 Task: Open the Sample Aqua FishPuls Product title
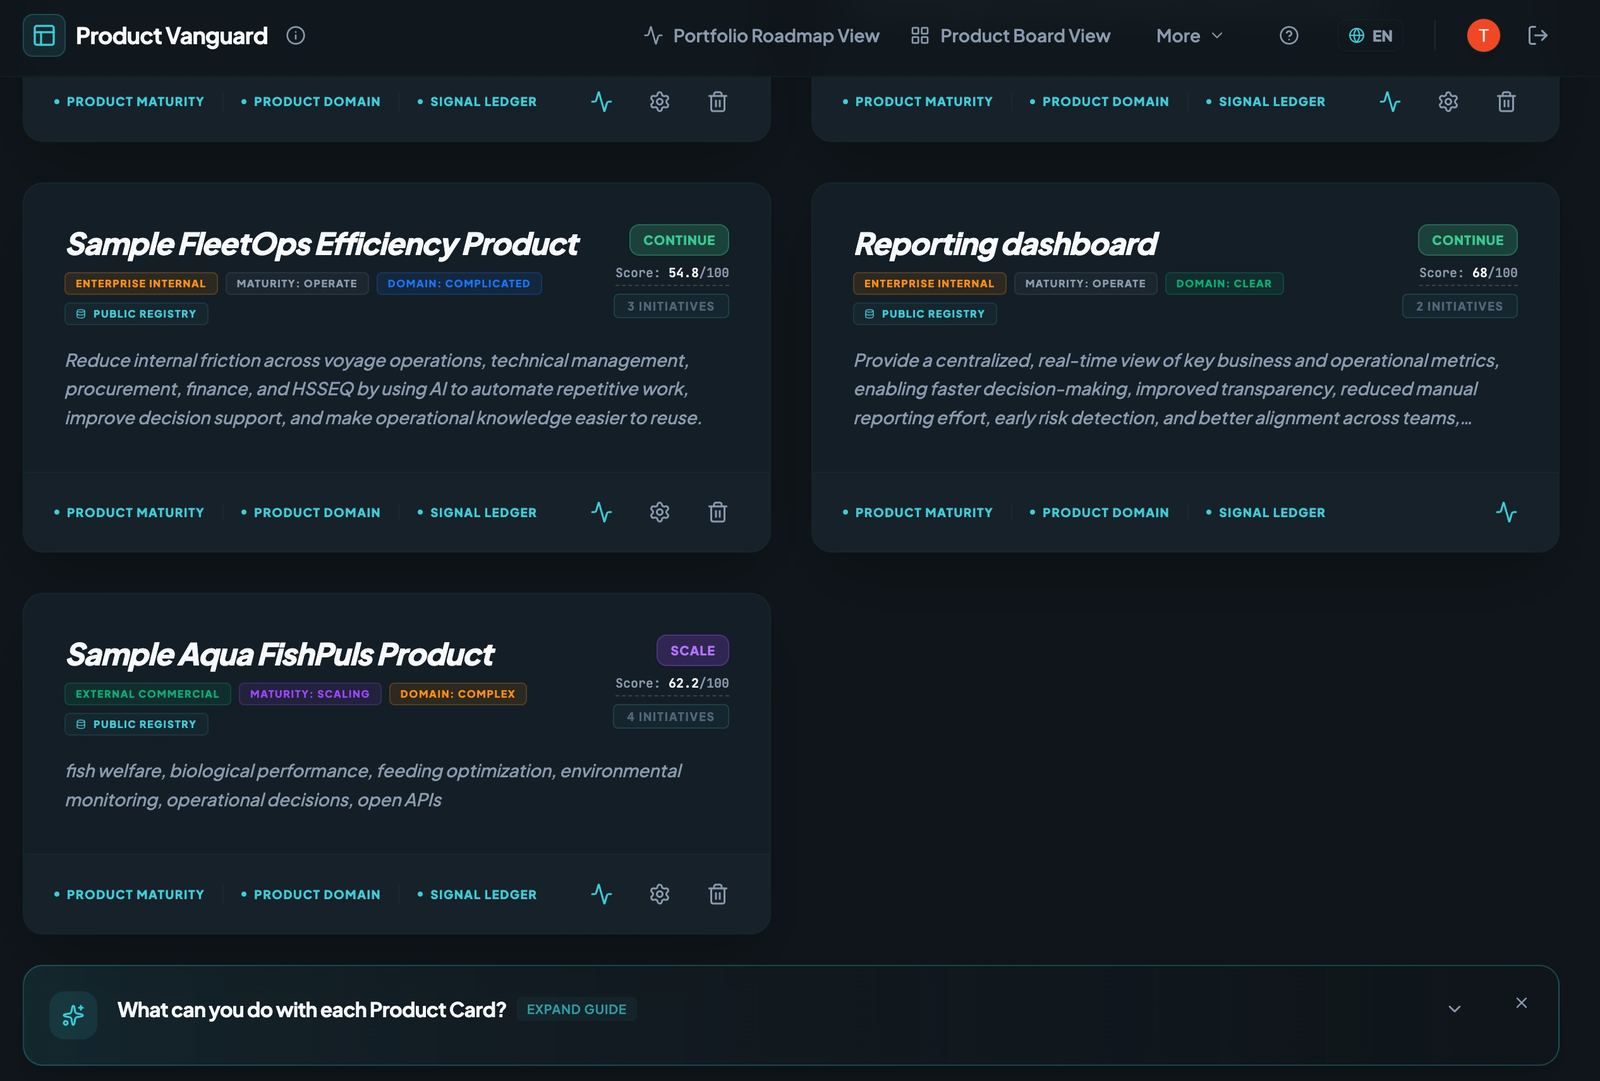coord(280,655)
